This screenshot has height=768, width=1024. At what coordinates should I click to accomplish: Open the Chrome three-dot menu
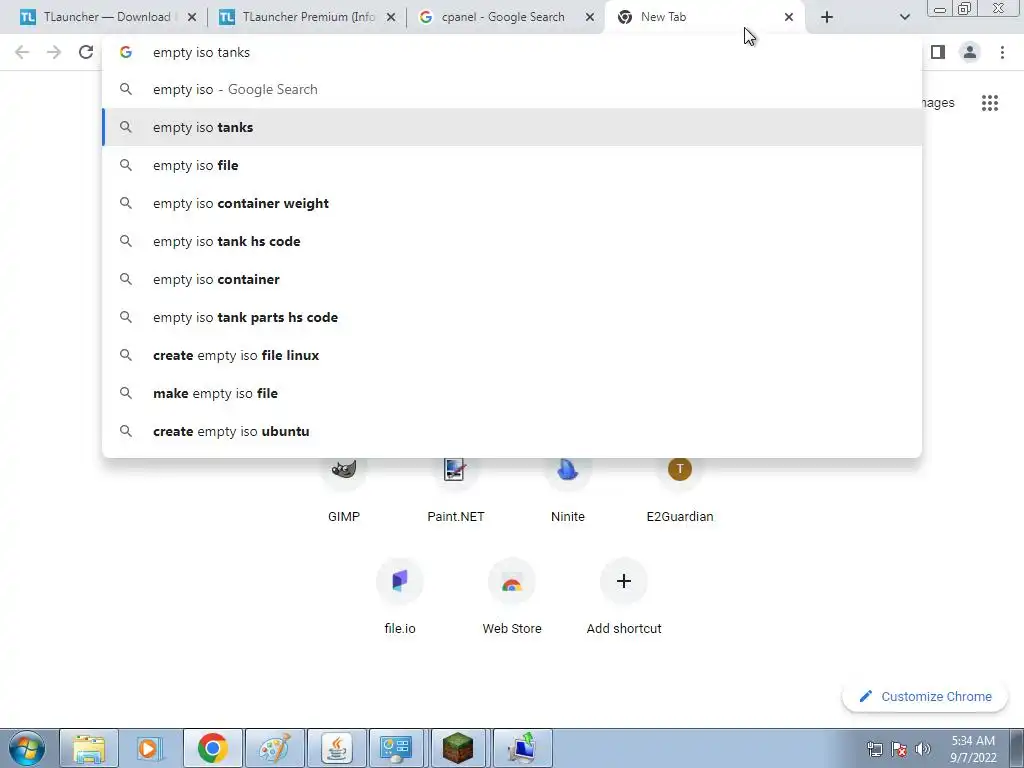pos(1002,52)
